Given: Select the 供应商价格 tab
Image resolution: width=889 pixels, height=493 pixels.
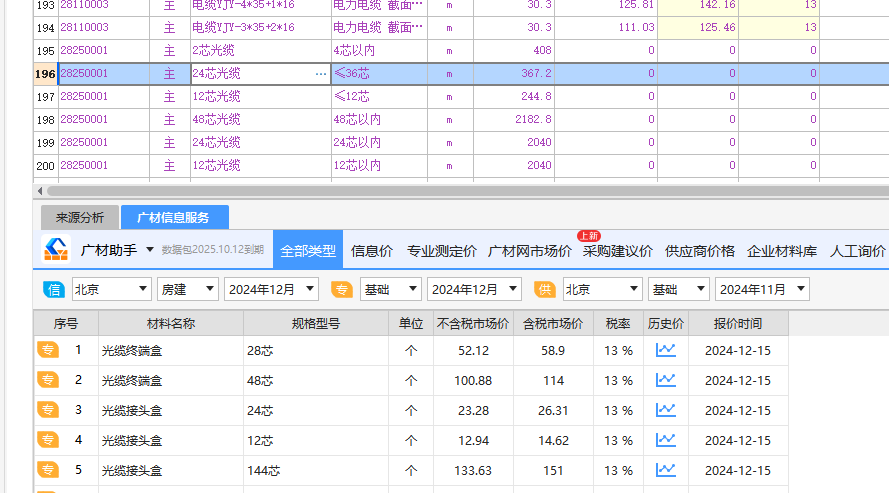Looking at the screenshot, I should click(x=700, y=250).
